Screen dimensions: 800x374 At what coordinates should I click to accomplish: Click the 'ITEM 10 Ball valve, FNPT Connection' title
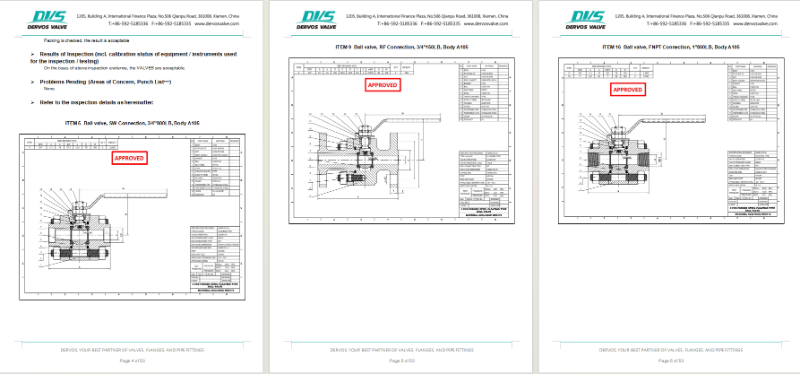671,47
